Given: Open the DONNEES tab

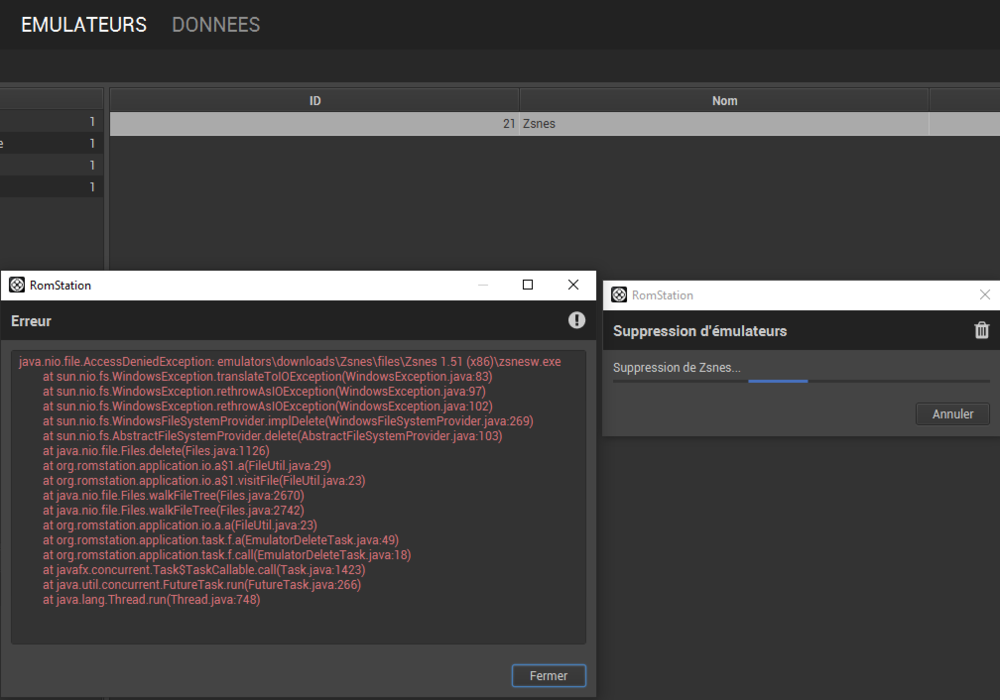Looking at the screenshot, I should pos(216,25).
